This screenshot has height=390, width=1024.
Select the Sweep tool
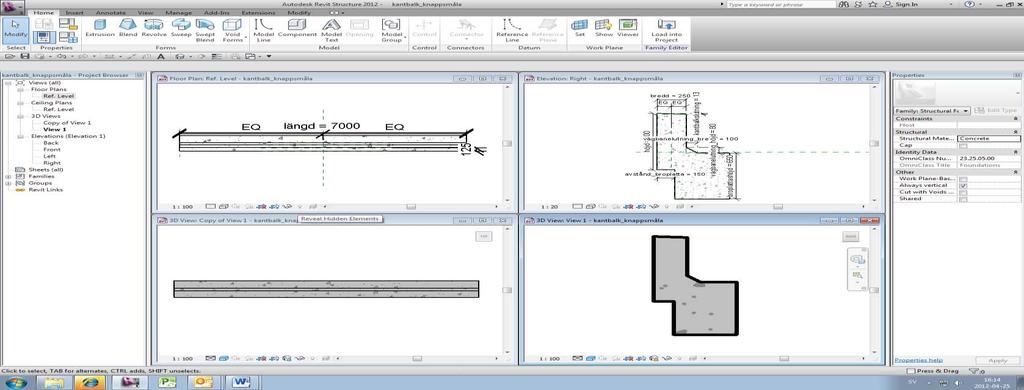click(x=181, y=29)
